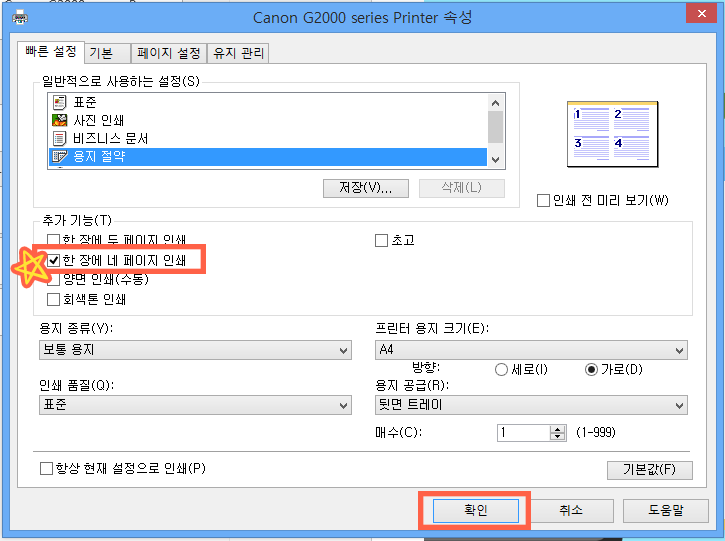Check 항상 현재 설정으로 인쇄(P)
Image resolution: width=725 pixels, height=541 pixels.
pyautogui.click(x=46, y=469)
